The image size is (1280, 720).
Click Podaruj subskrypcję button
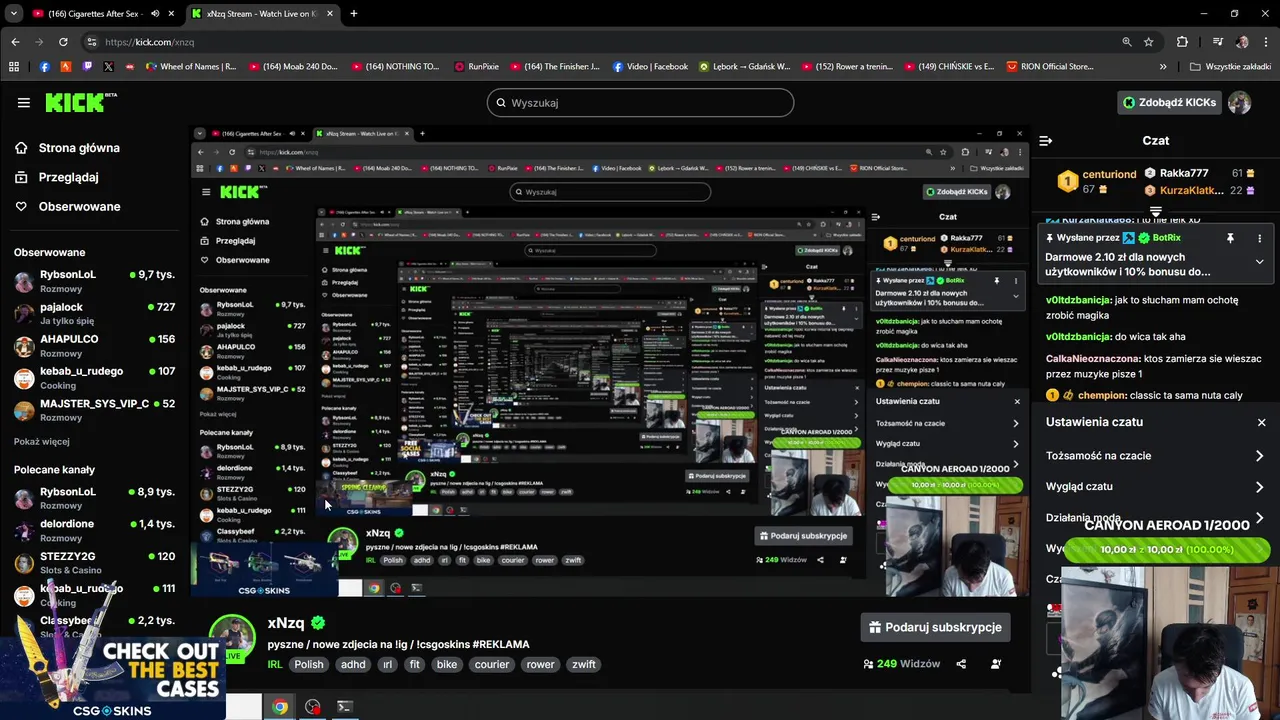(935, 627)
